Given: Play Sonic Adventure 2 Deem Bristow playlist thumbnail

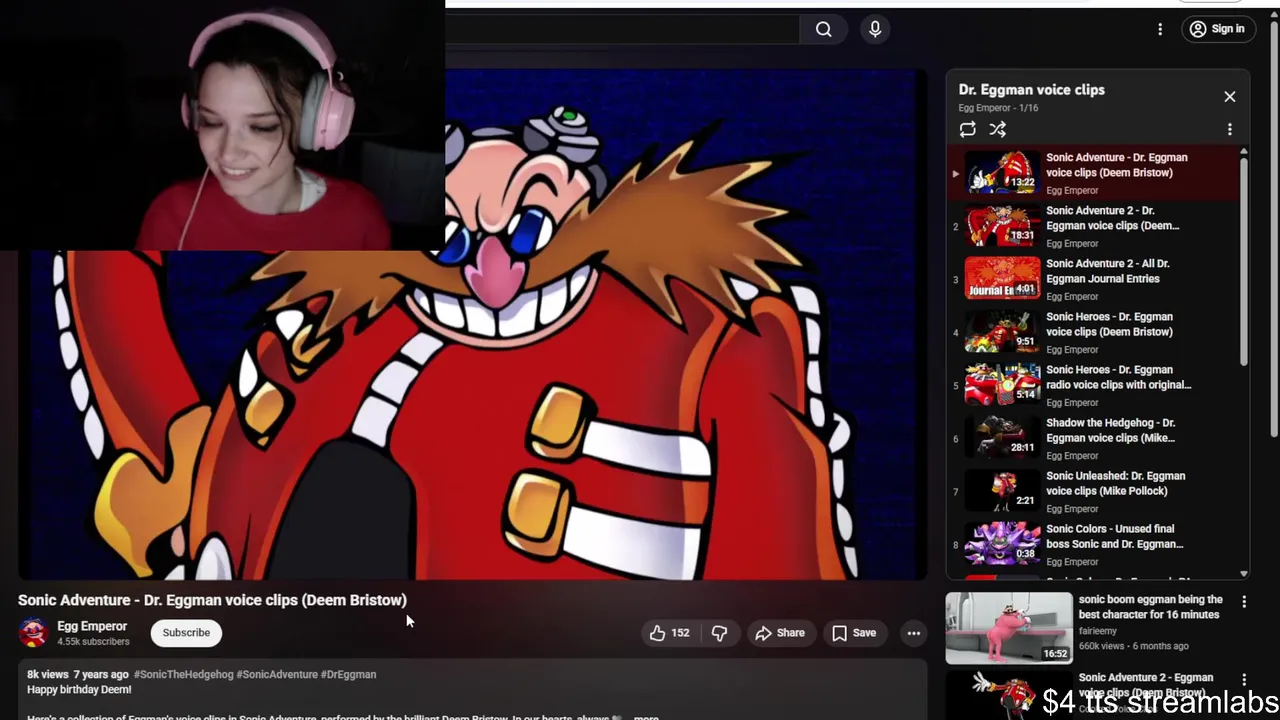Looking at the screenshot, I should point(1002,226).
